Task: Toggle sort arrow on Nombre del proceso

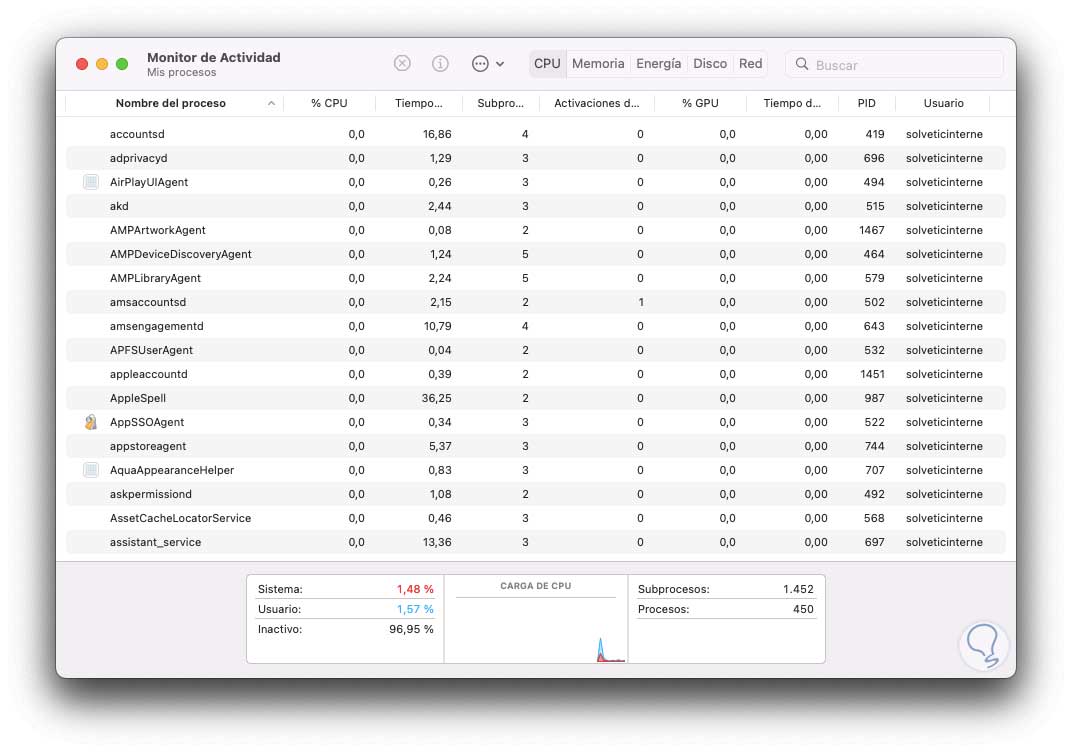Action: point(271,103)
